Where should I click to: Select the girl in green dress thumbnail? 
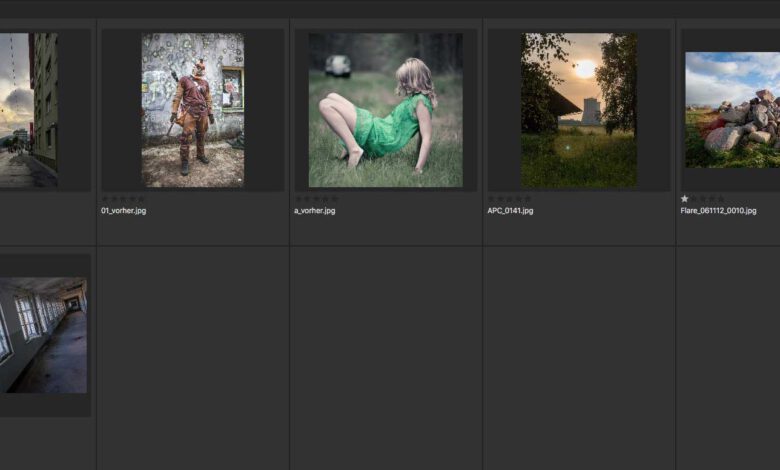point(386,110)
